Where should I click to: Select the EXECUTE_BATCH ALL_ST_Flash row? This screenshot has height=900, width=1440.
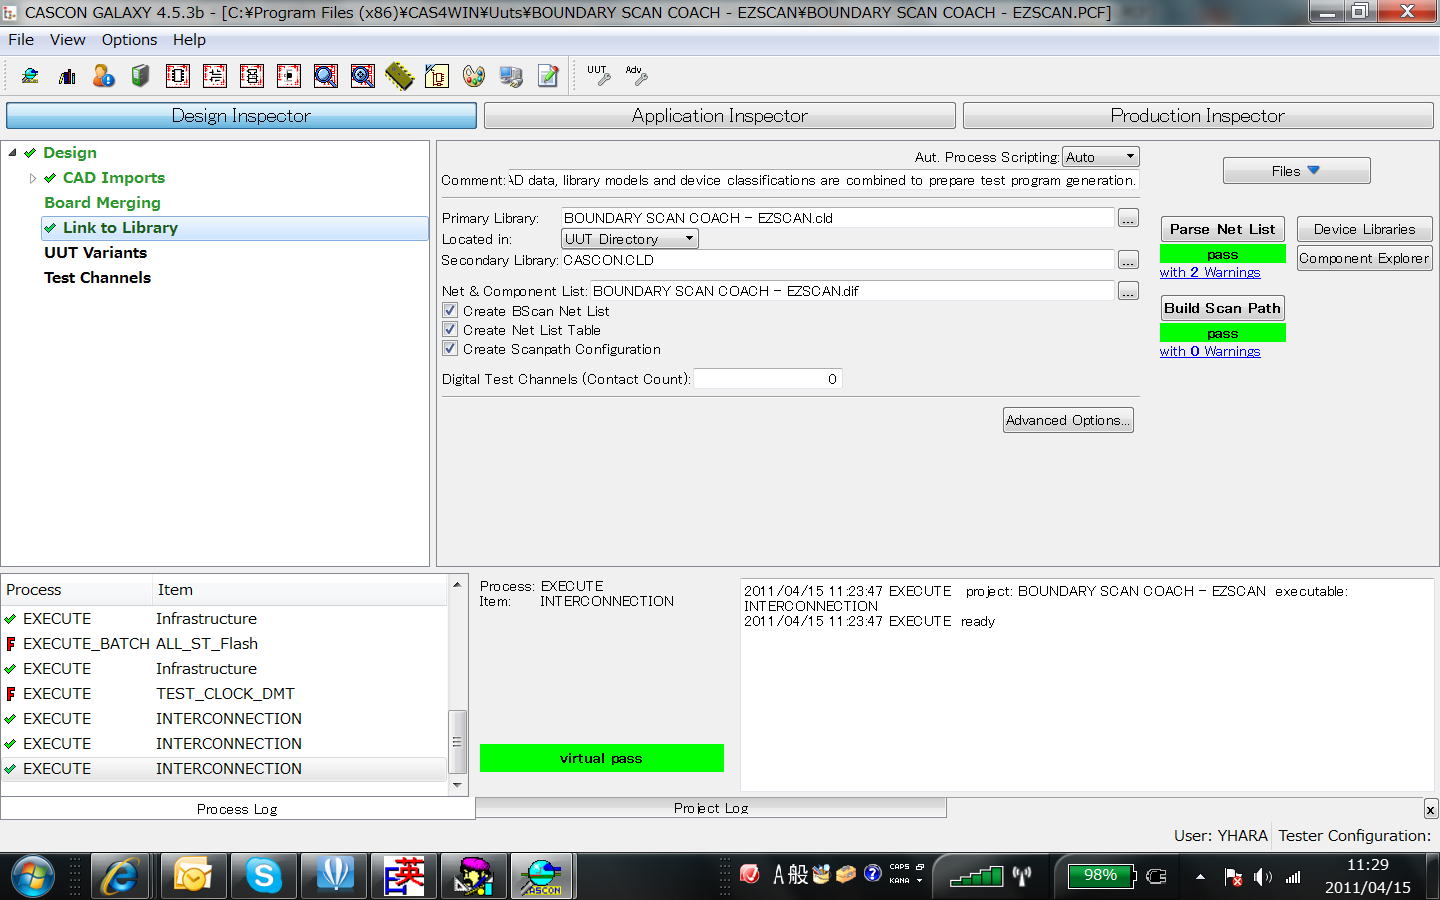[x=224, y=644]
